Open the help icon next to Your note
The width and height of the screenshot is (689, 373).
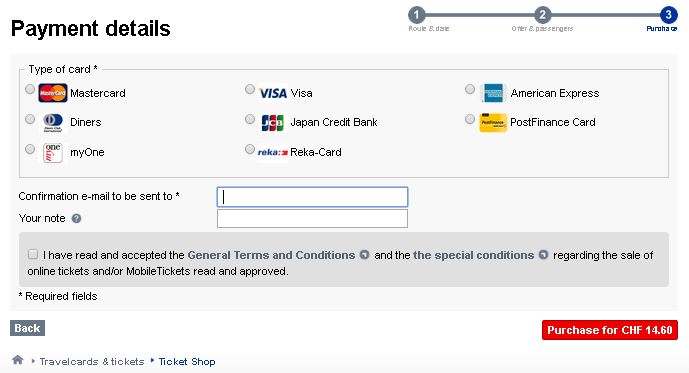pos(76,218)
